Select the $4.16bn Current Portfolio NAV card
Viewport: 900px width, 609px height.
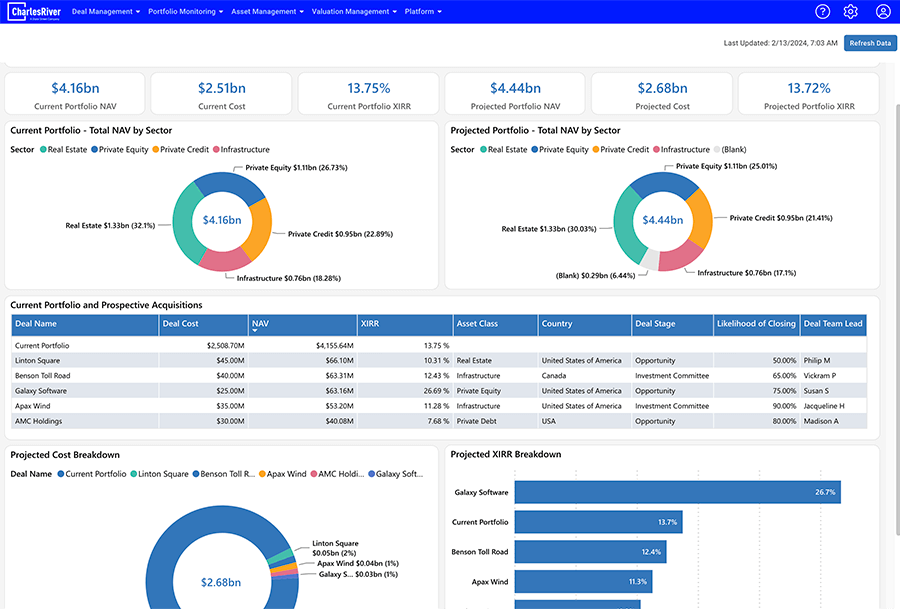tap(75, 94)
